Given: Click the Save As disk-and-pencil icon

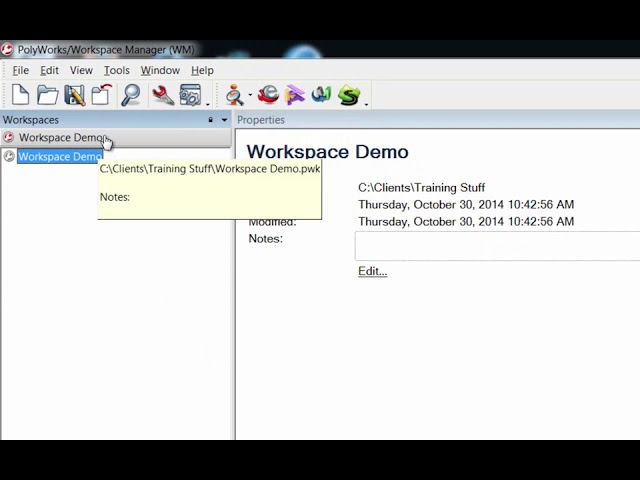Looking at the screenshot, I should [x=75, y=96].
